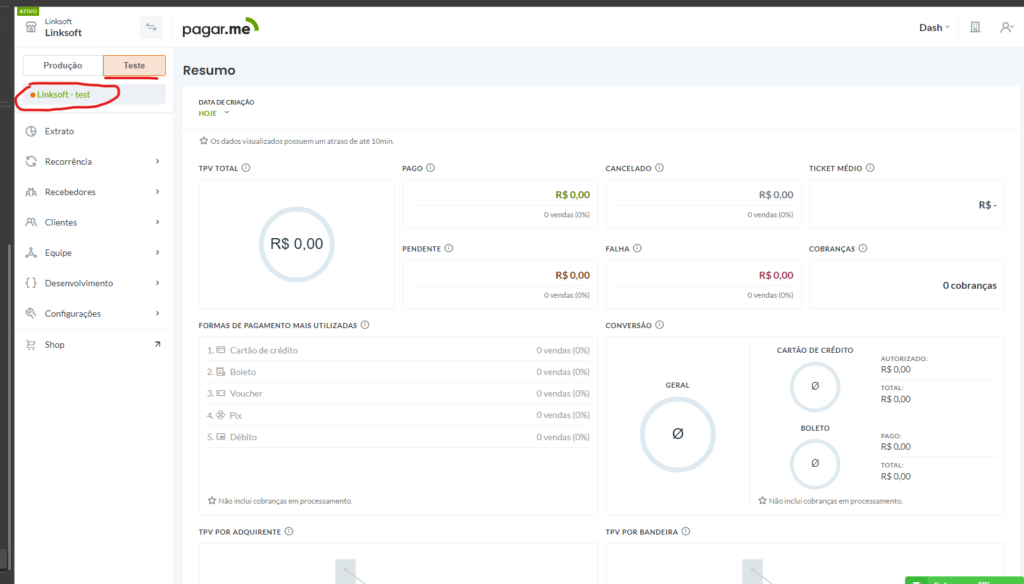Click the Ticket Médio info icon
The image size is (1024, 584).
click(x=872, y=168)
